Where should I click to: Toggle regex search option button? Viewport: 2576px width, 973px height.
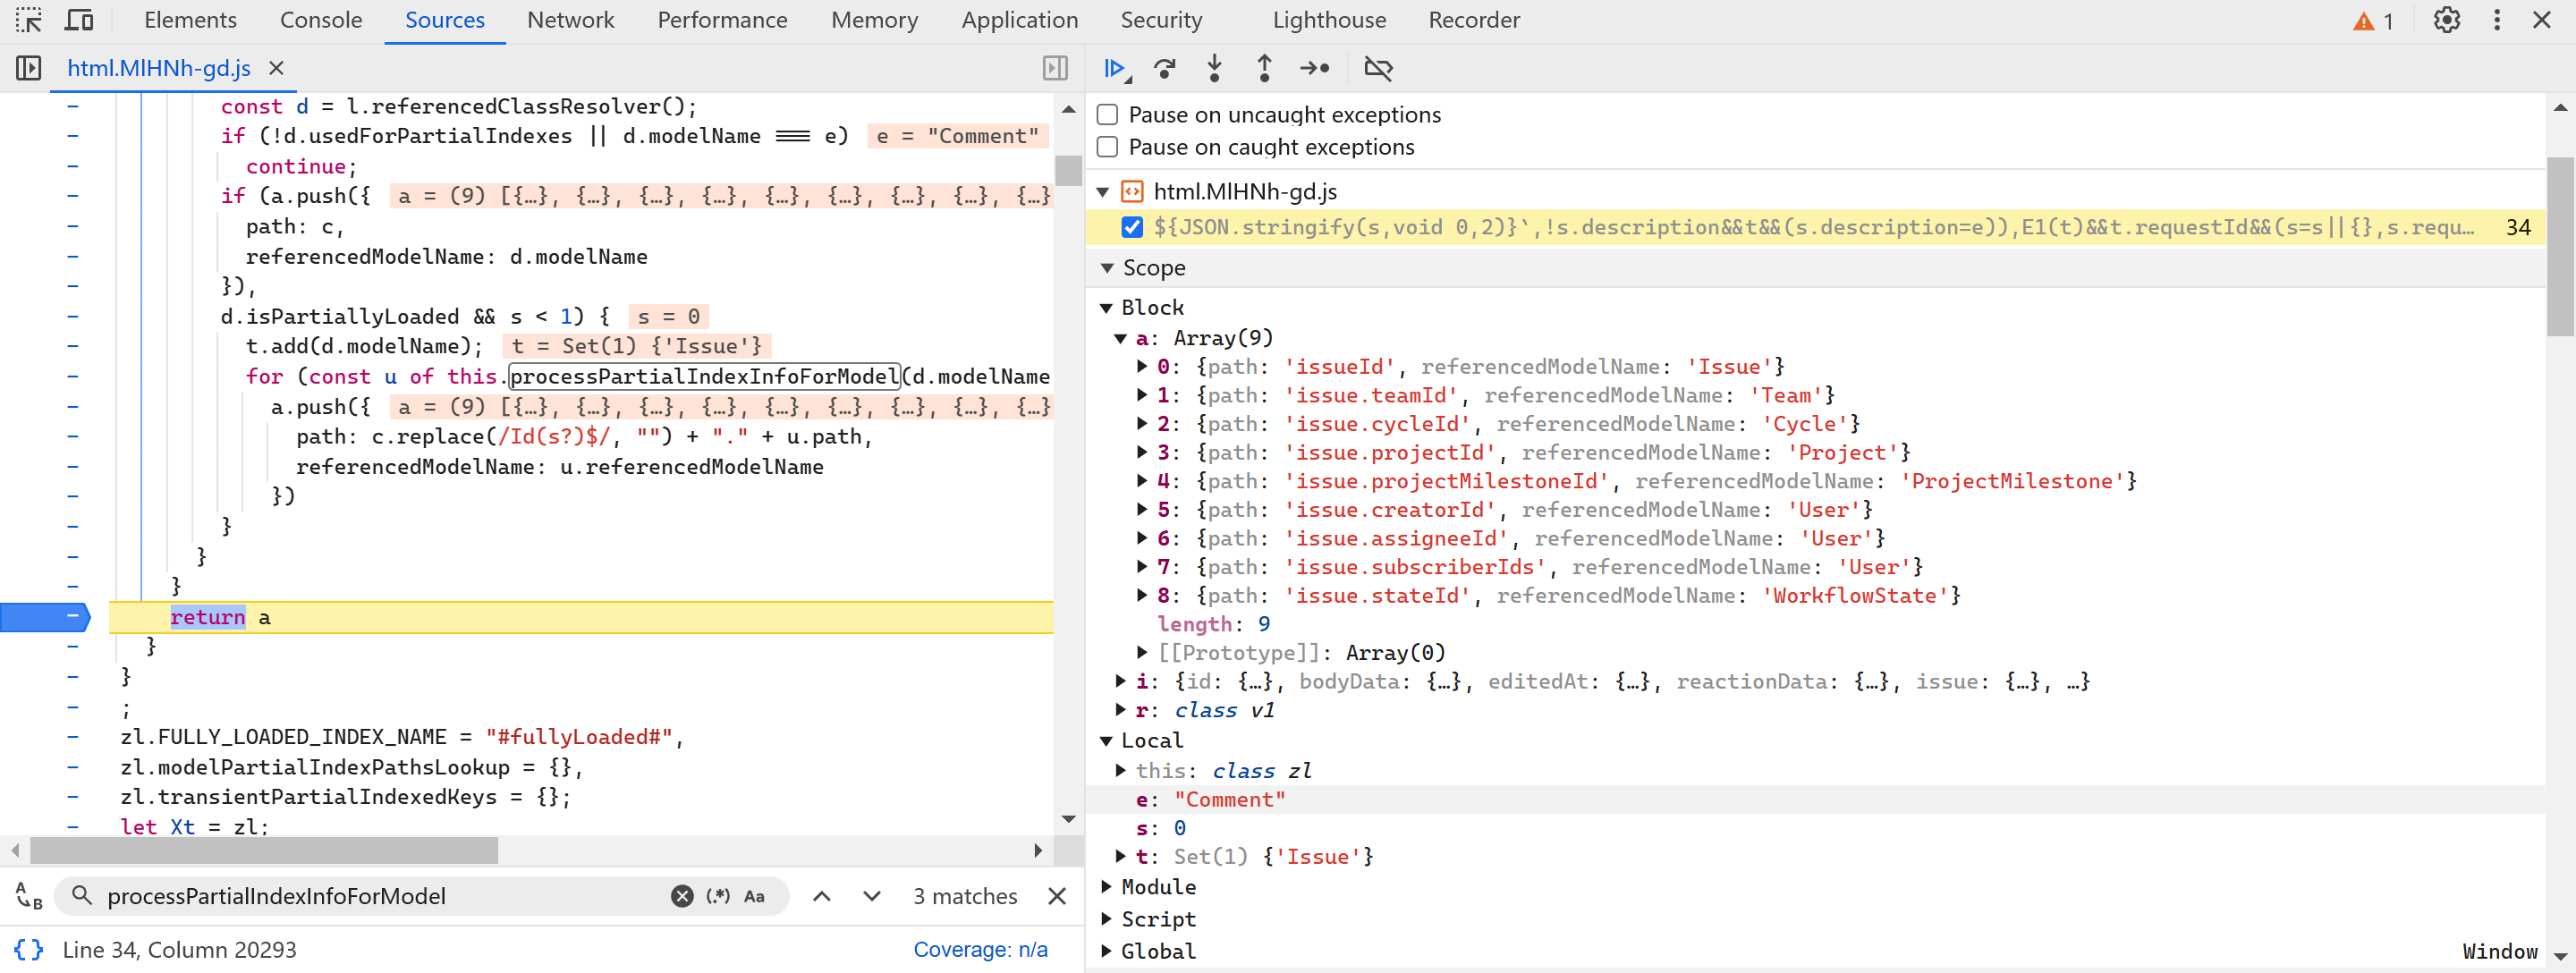717,896
